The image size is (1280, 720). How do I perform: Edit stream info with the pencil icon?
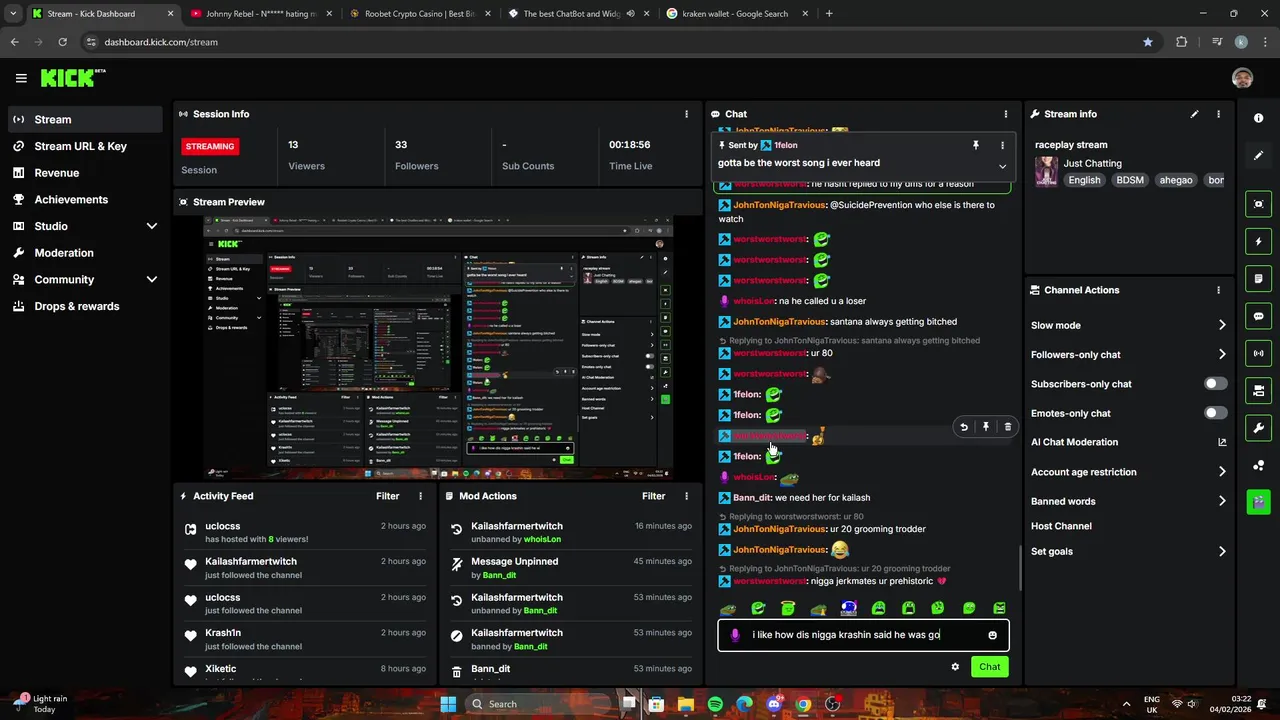(1194, 114)
